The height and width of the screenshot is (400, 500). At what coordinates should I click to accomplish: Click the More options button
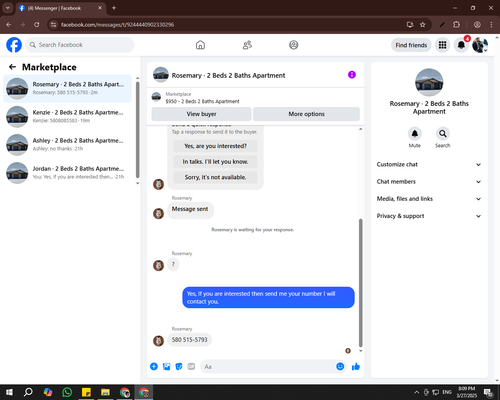pos(306,114)
